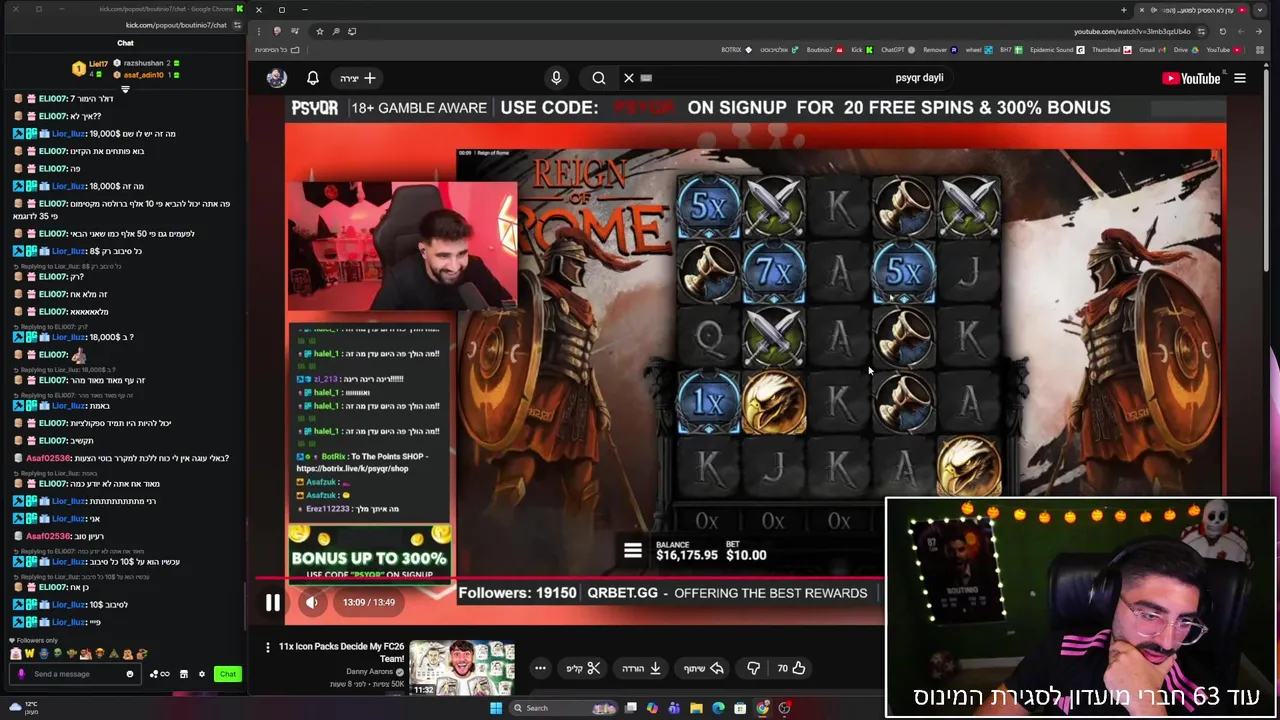Click the share arrow button
This screenshot has height=720, width=1280.
[x=703, y=668]
